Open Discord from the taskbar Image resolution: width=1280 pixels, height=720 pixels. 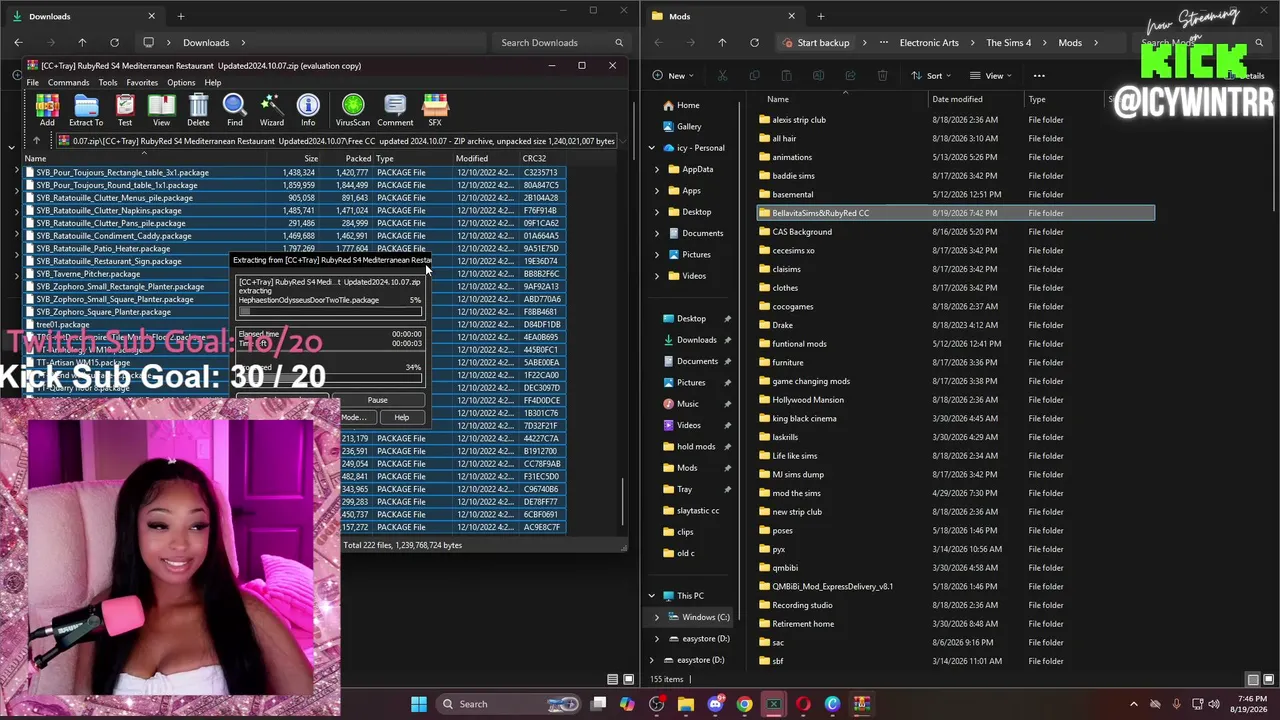tap(715, 704)
